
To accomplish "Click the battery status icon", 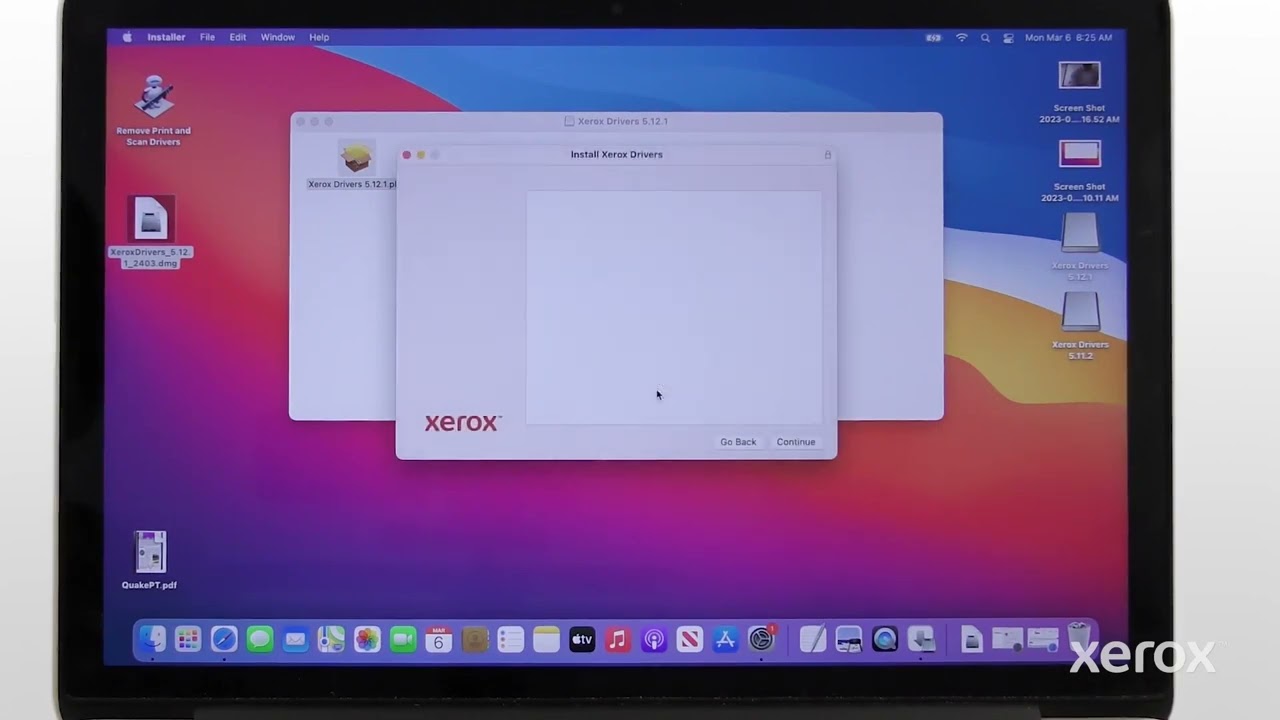I will point(934,37).
